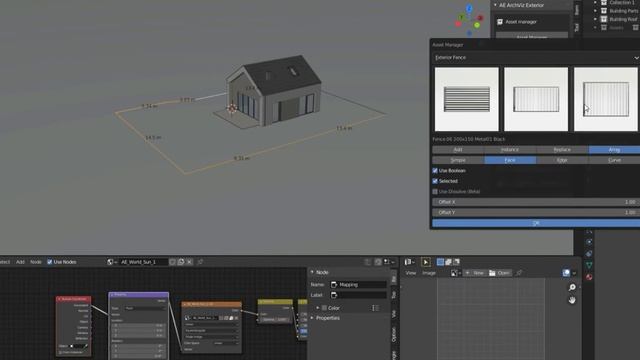Expand the Color subpanel arrow
This screenshot has height=360, width=640.
(x=318, y=308)
